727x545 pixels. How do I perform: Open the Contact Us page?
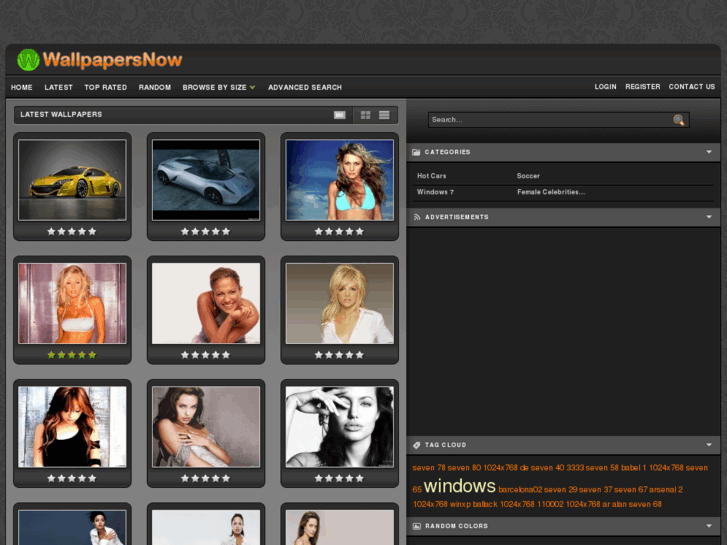[x=692, y=87]
